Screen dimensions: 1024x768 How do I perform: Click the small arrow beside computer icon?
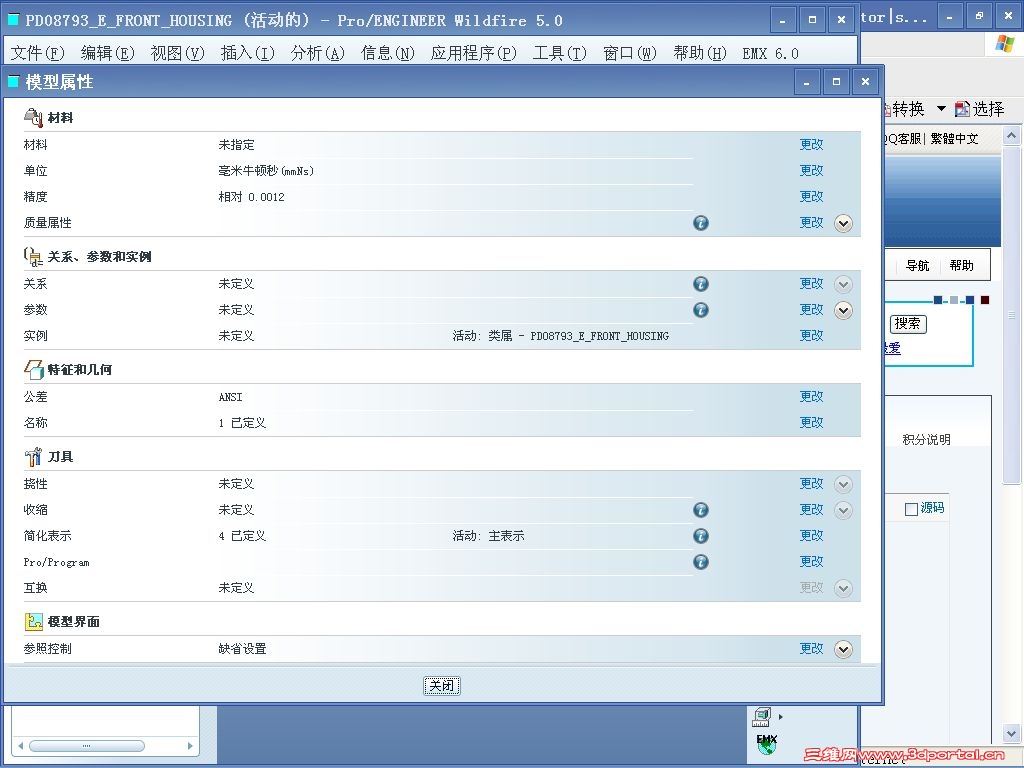780,716
